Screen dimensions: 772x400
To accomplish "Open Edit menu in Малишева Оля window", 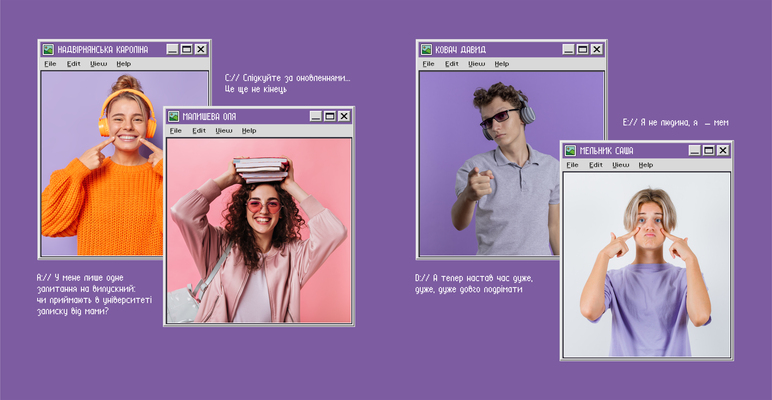I will (x=199, y=131).
